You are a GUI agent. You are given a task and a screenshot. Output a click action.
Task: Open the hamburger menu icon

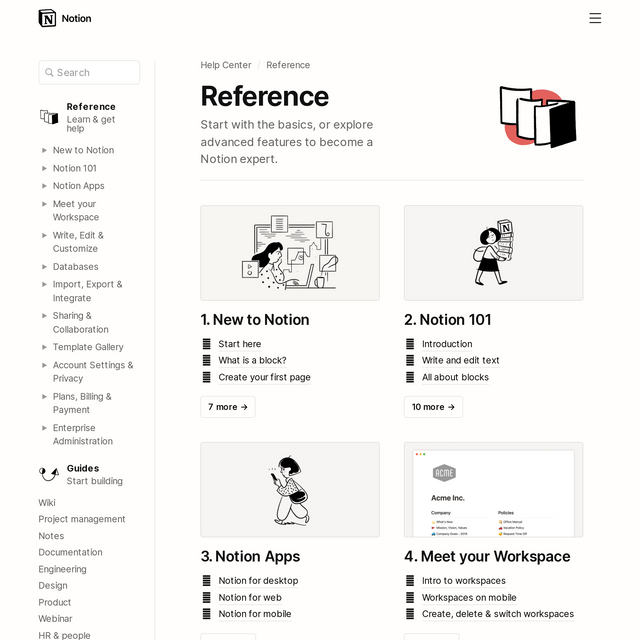595,18
